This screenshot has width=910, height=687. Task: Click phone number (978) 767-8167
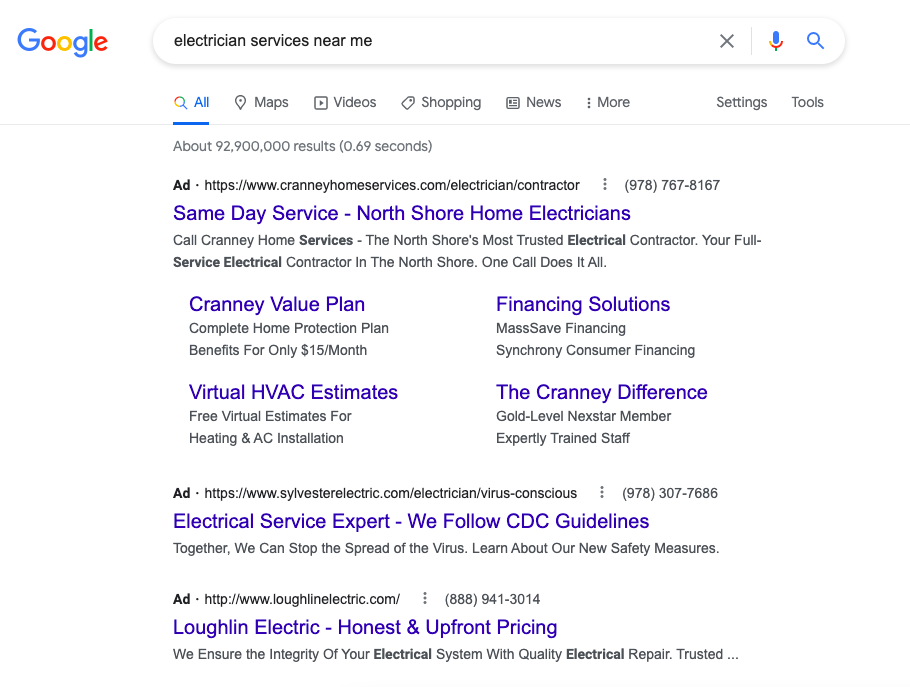tap(672, 185)
